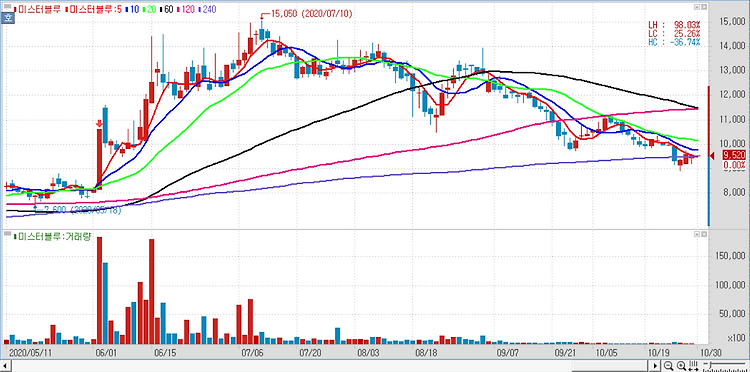
Task: Click the LC : 25.26% value
Action: point(674,33)
